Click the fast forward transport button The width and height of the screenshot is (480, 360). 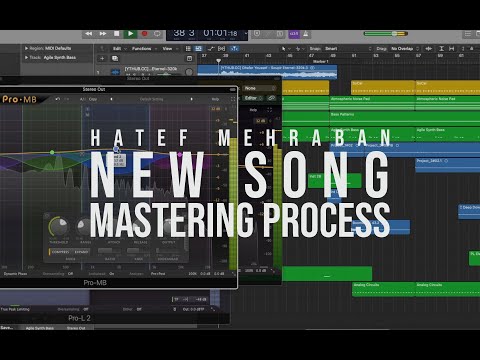click(103, 34)
